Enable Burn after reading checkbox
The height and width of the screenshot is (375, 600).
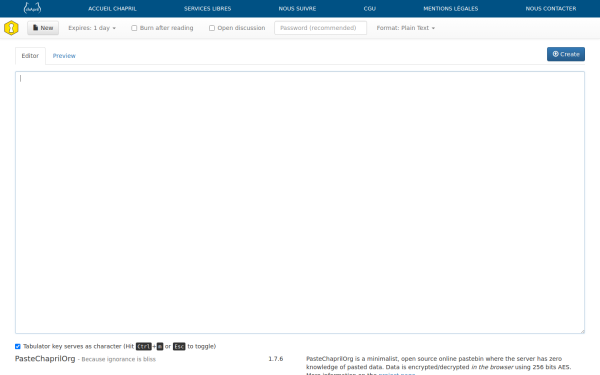[x=134, y=28]
